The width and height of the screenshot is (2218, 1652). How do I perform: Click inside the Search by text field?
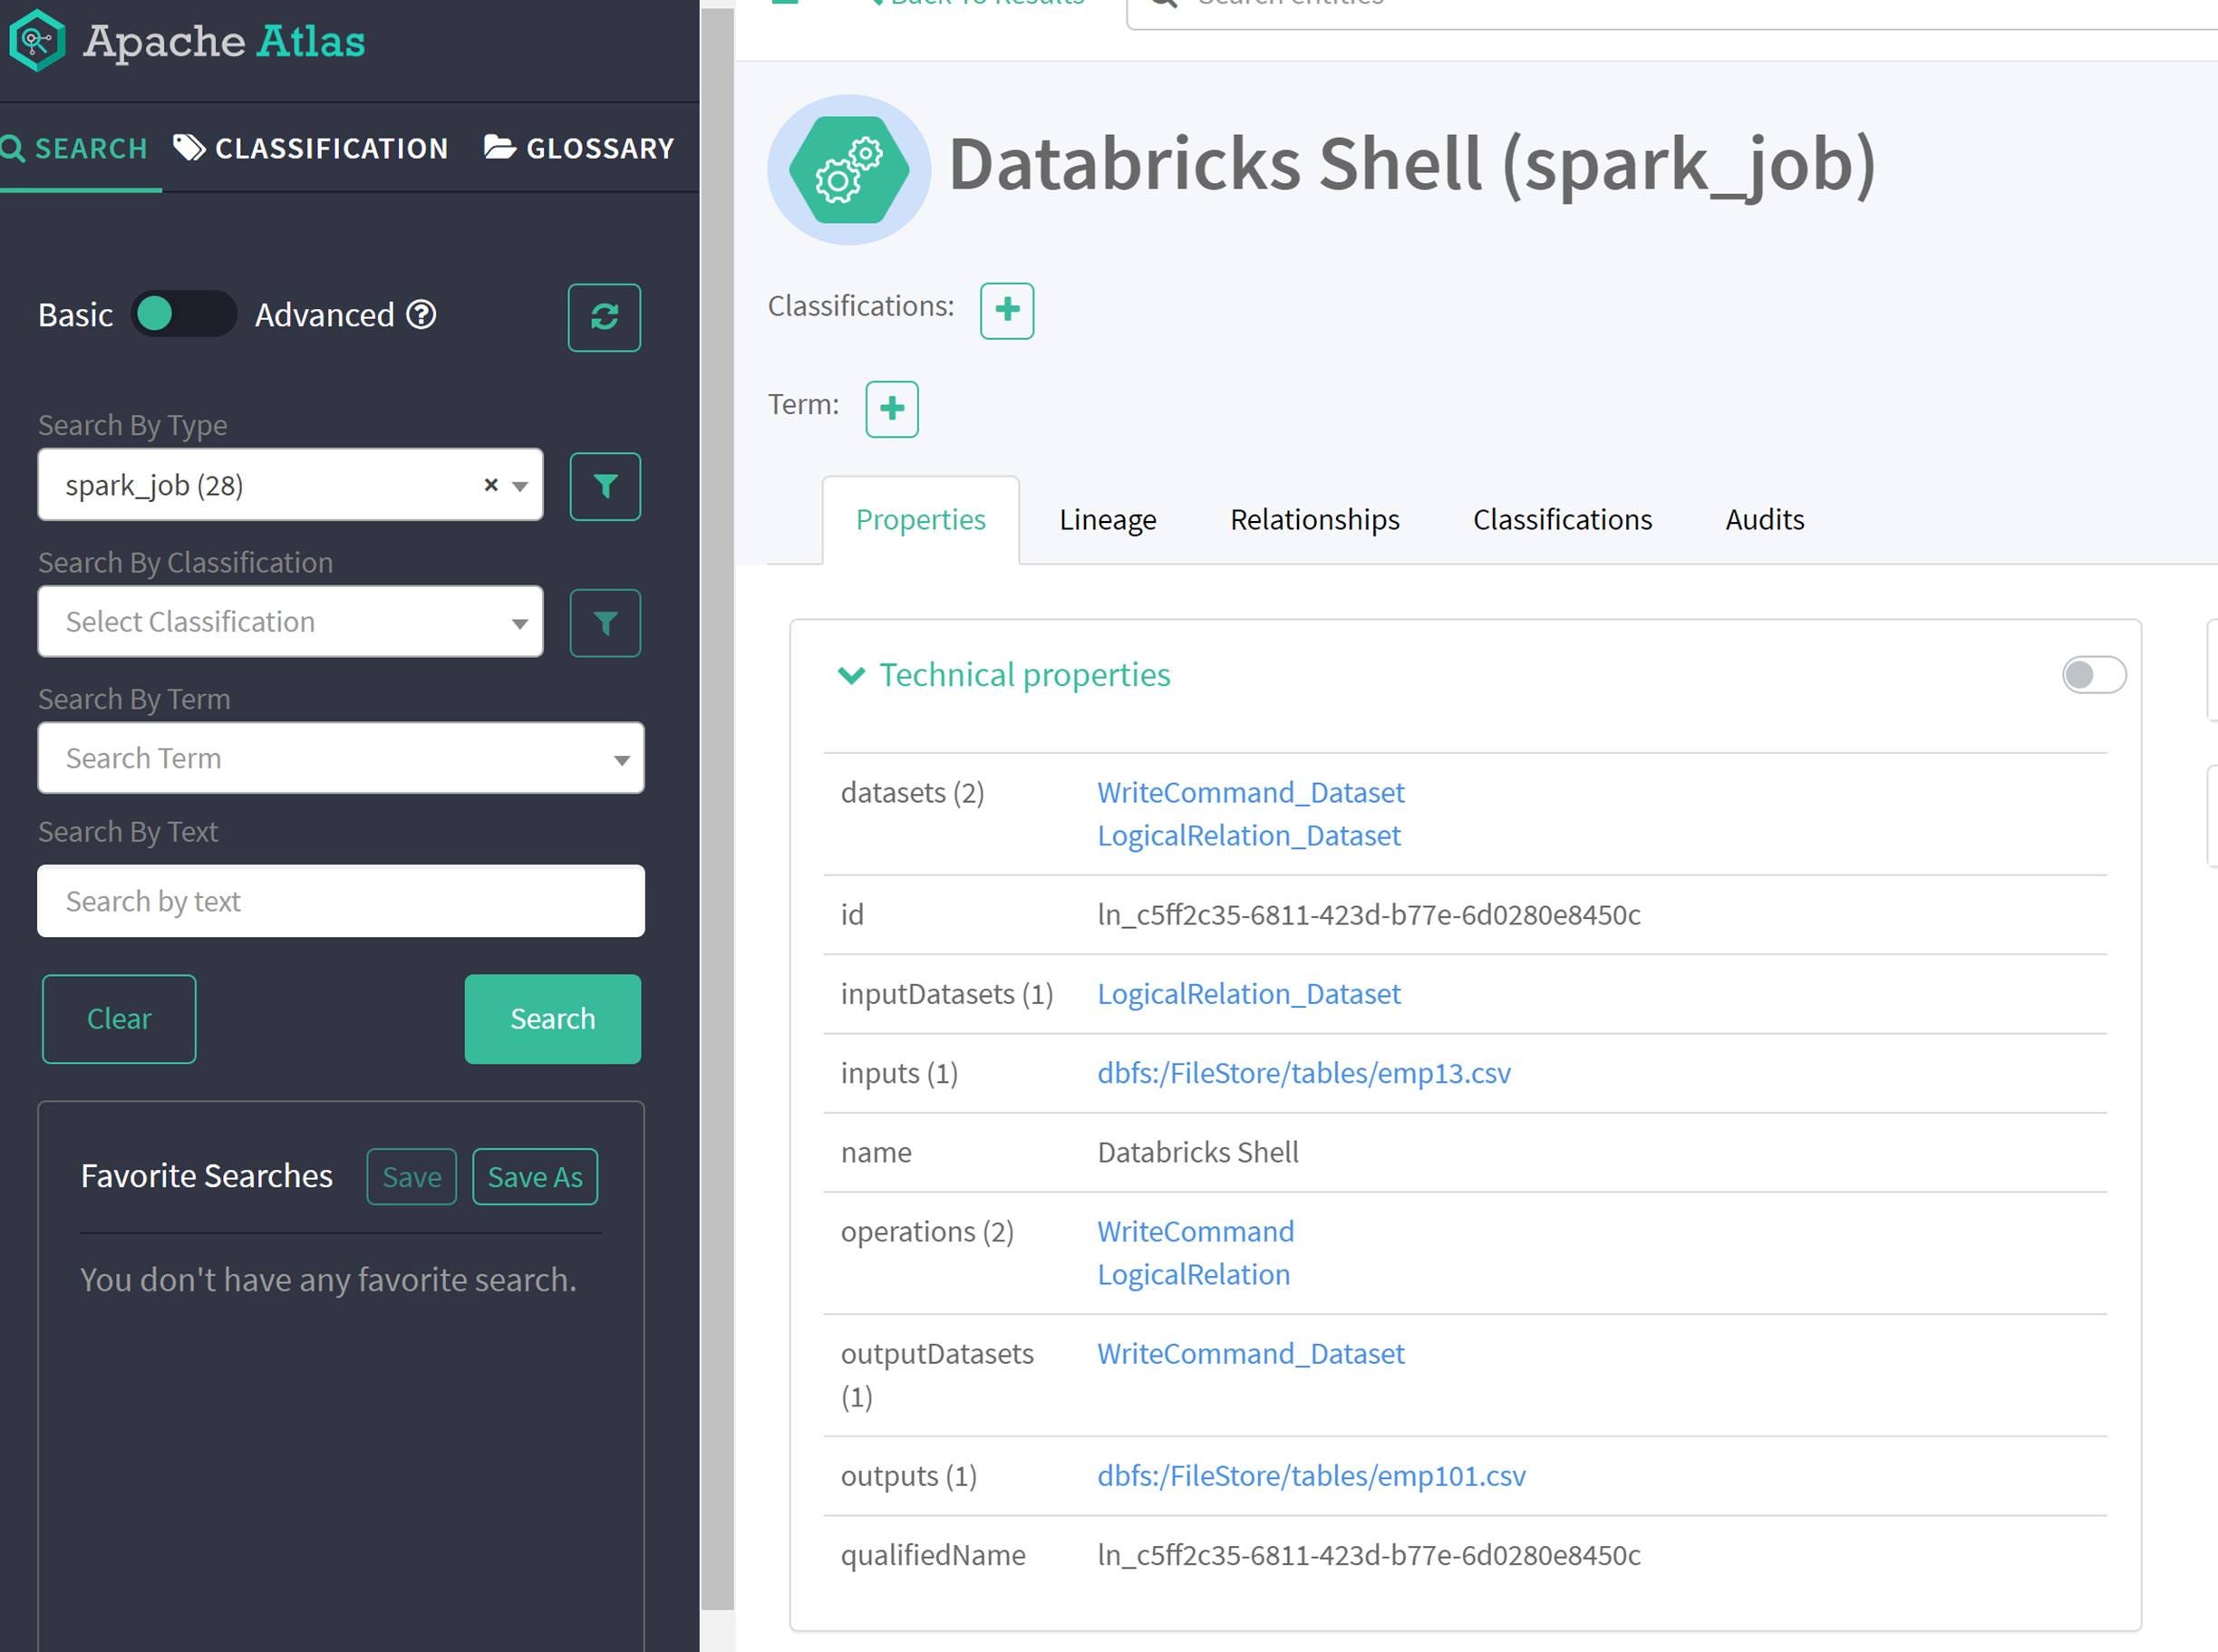point(340,901)
